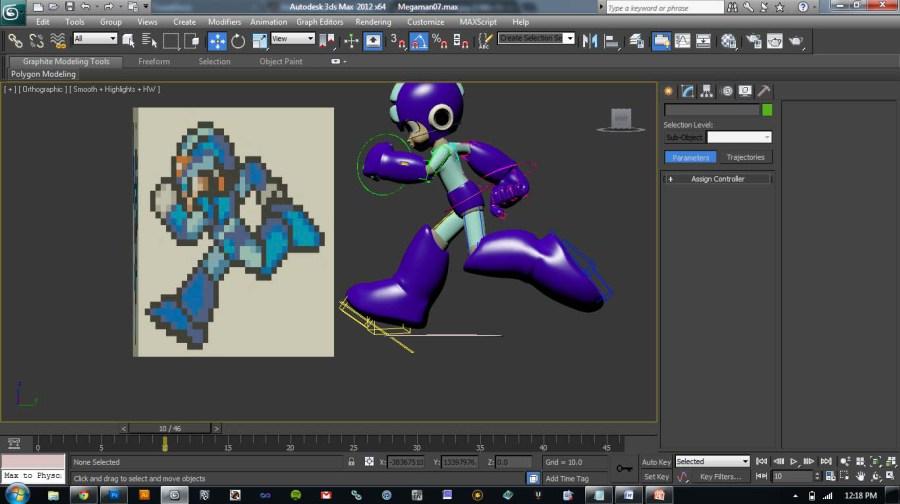Click the Select by Name icon
Viewport: 900px width, 504px height.
(x=148, y=41)
